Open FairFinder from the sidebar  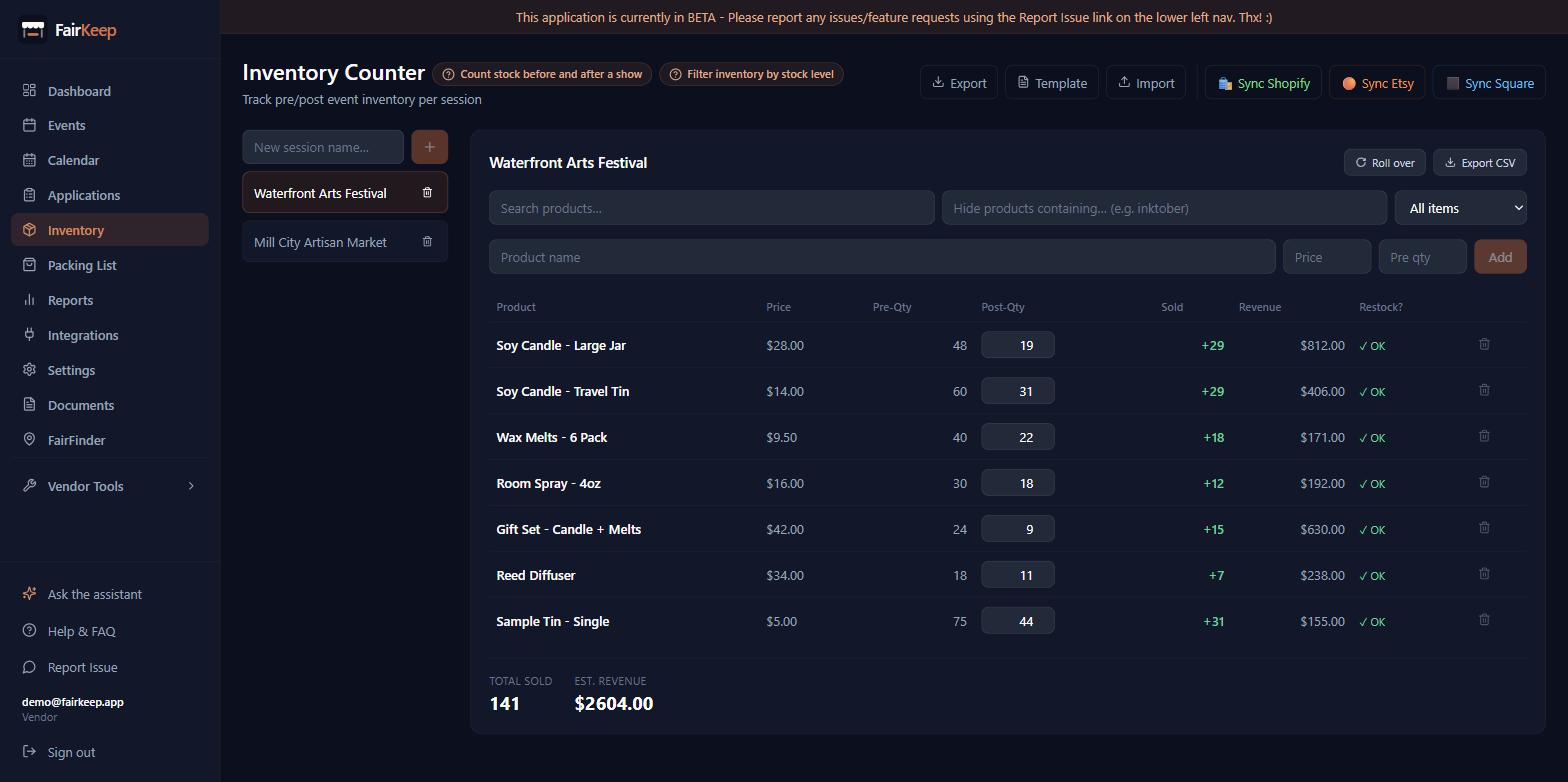click(x=109, y=440)
